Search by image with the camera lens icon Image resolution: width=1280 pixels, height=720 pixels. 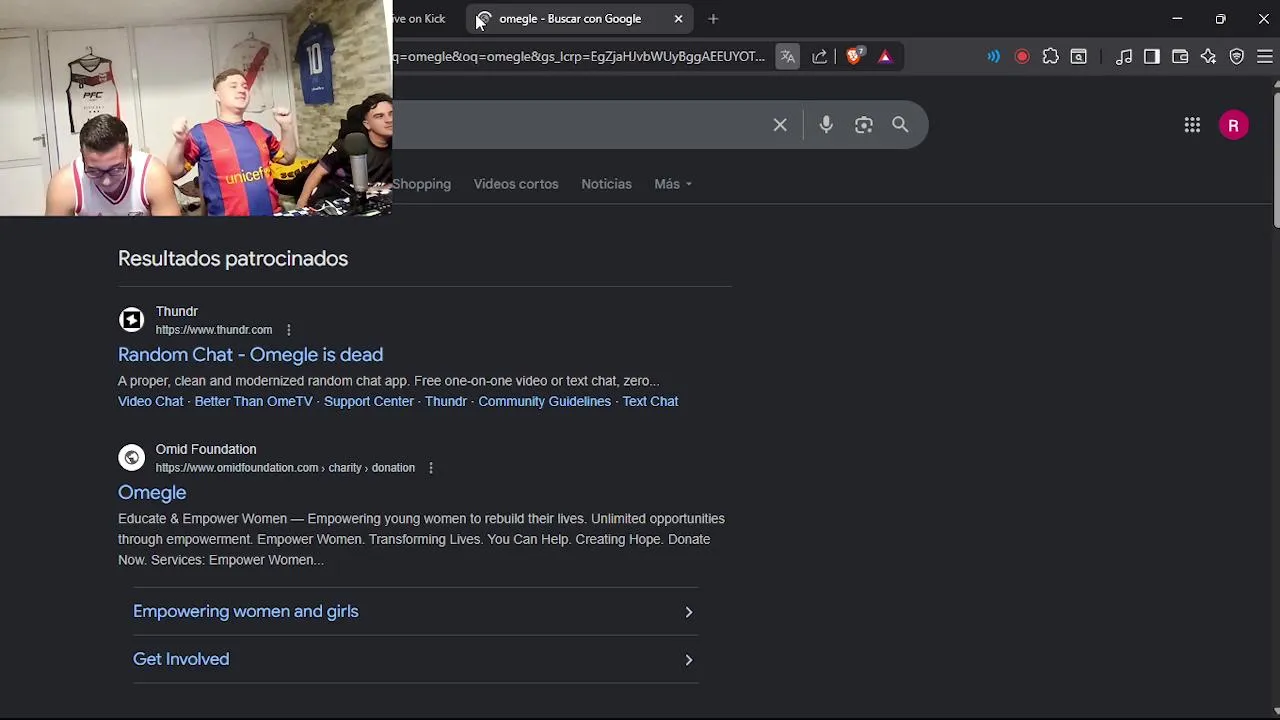pos(864,125)
